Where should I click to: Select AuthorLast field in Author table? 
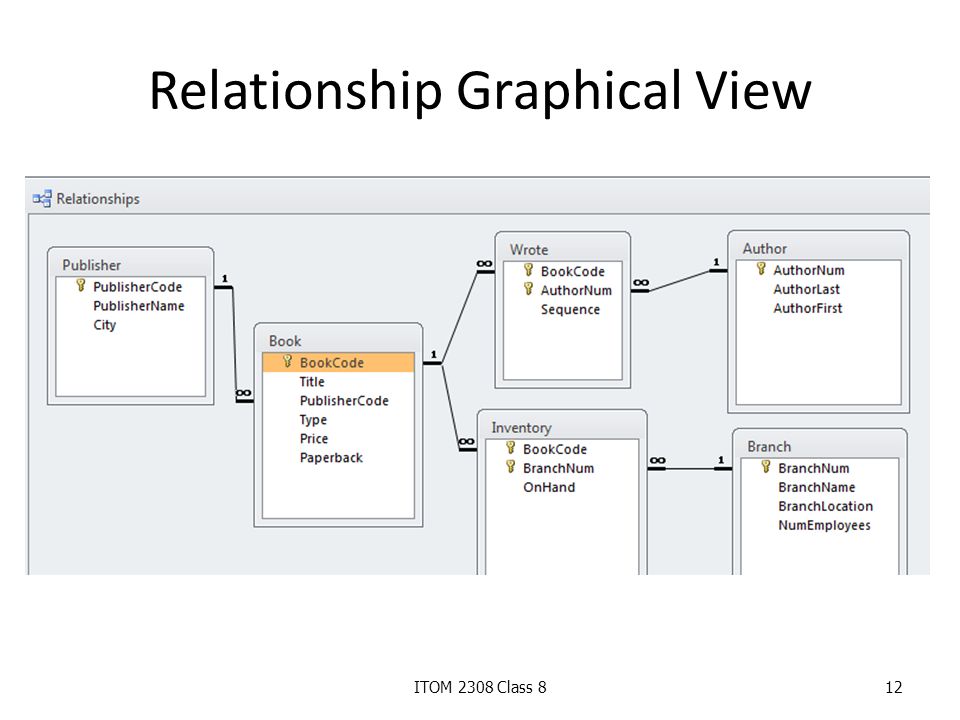coord(818,289)
